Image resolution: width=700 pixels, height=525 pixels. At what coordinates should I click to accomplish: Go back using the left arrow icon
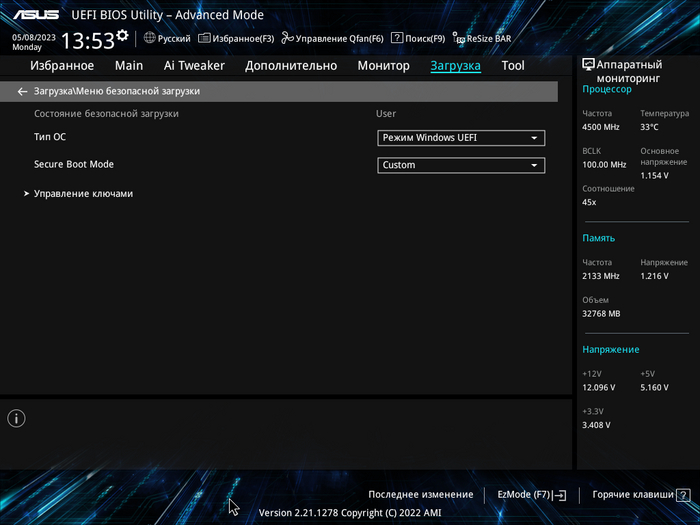coord(23,91)
